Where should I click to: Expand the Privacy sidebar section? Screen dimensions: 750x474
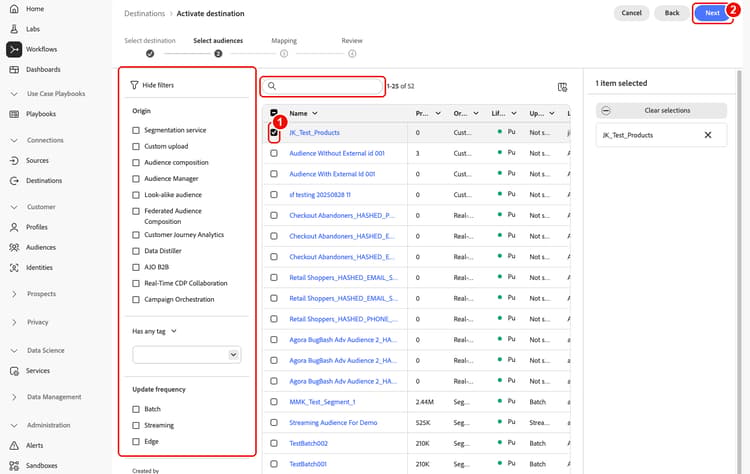14,322
